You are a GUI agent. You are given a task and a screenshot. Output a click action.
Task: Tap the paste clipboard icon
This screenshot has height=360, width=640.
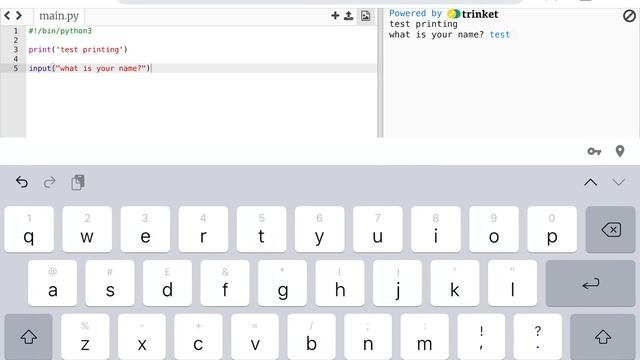(78, 182)
